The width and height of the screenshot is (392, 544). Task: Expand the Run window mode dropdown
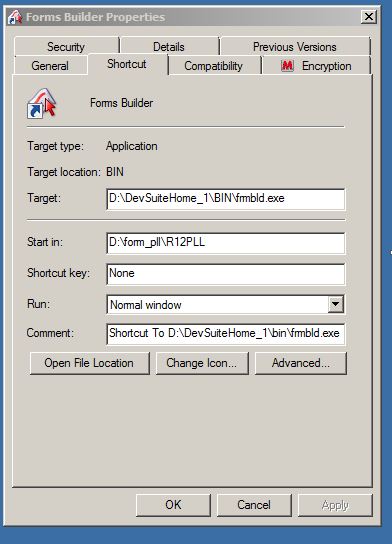(336, 305)
